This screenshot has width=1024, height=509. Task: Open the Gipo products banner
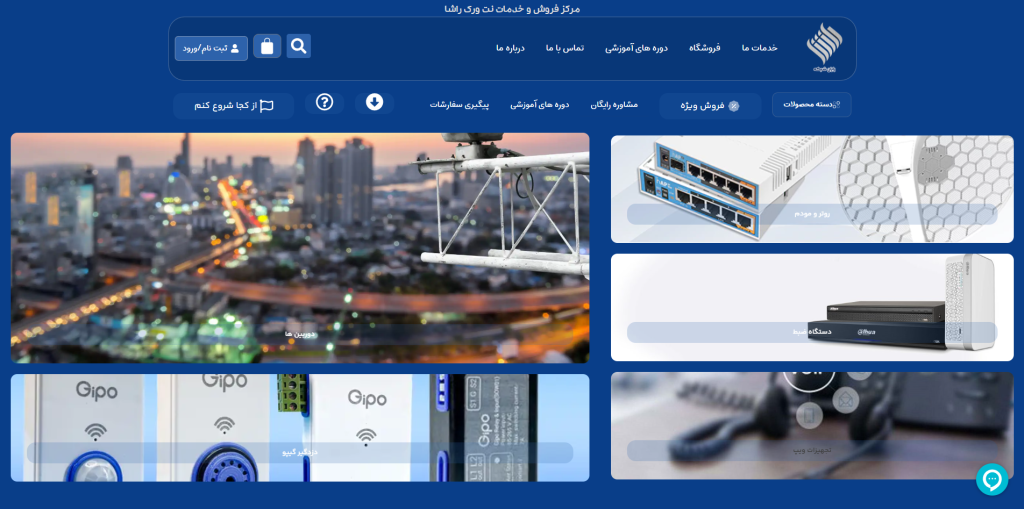click(300, 428)
